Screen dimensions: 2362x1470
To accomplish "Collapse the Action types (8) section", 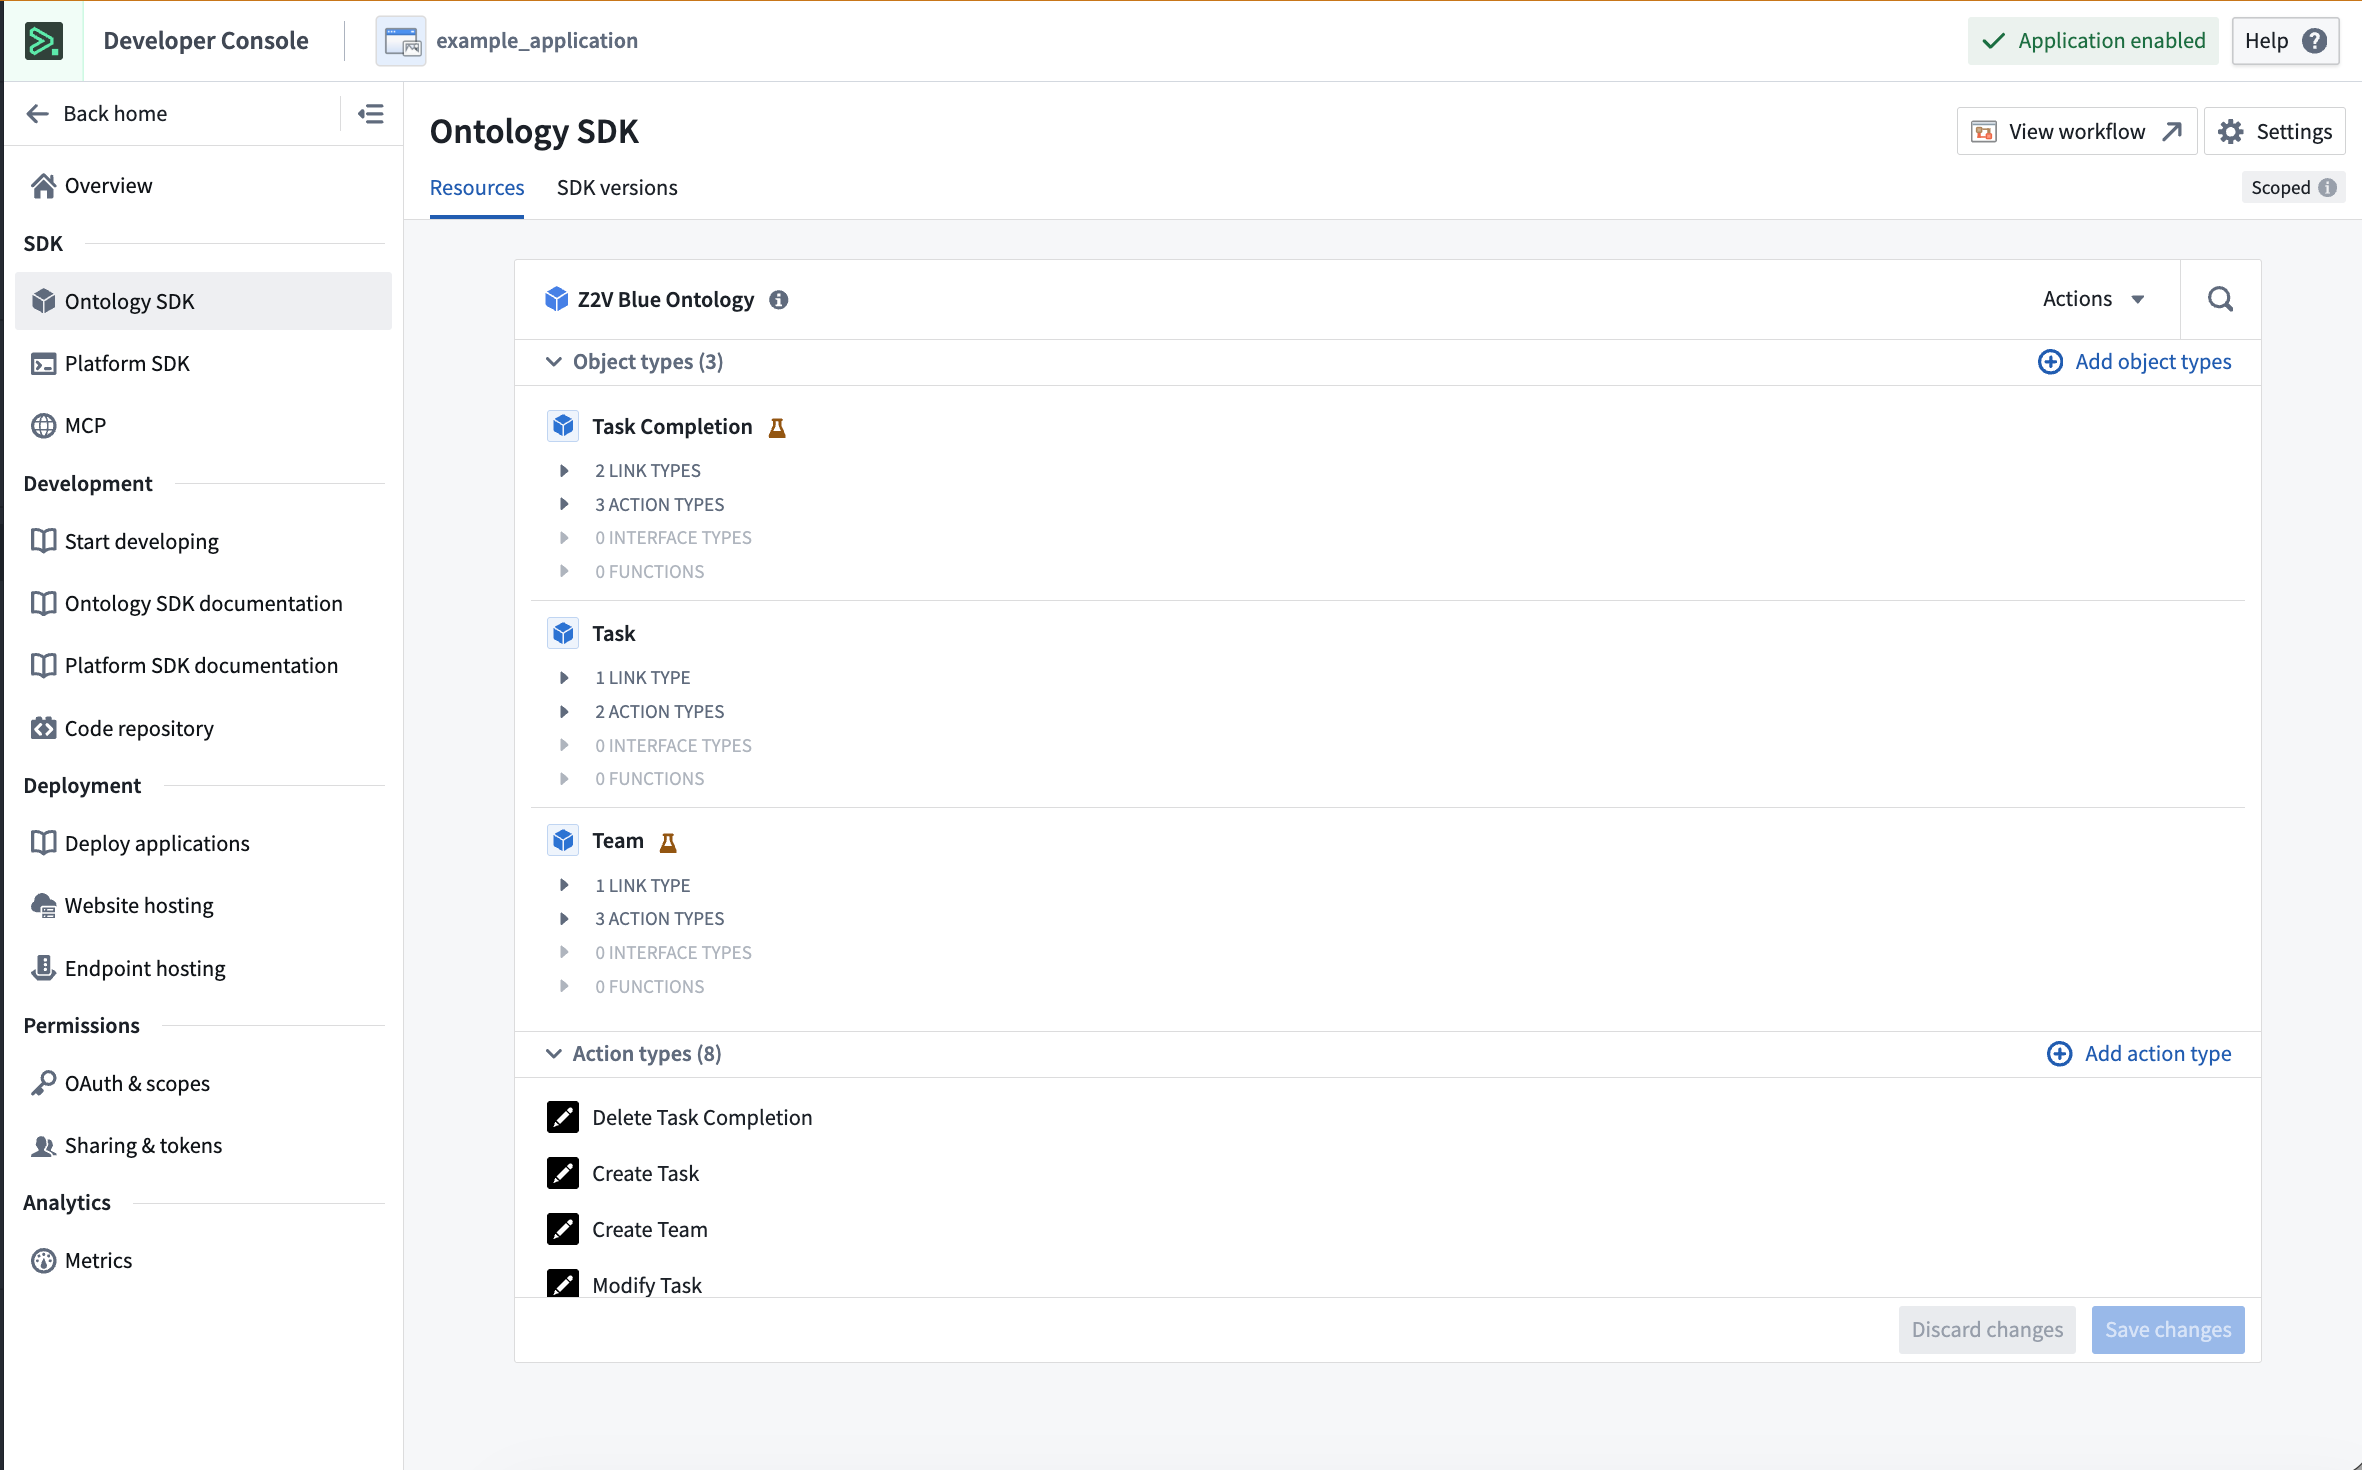I will pos(553,1054).
